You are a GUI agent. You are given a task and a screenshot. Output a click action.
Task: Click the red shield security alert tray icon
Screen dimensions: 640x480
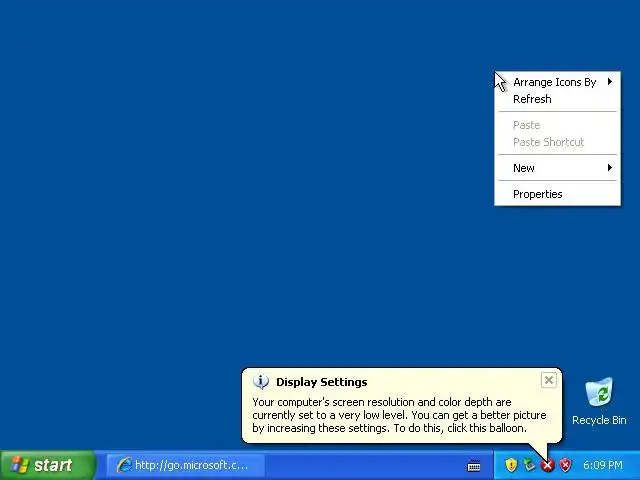click(x=565, y=464)
